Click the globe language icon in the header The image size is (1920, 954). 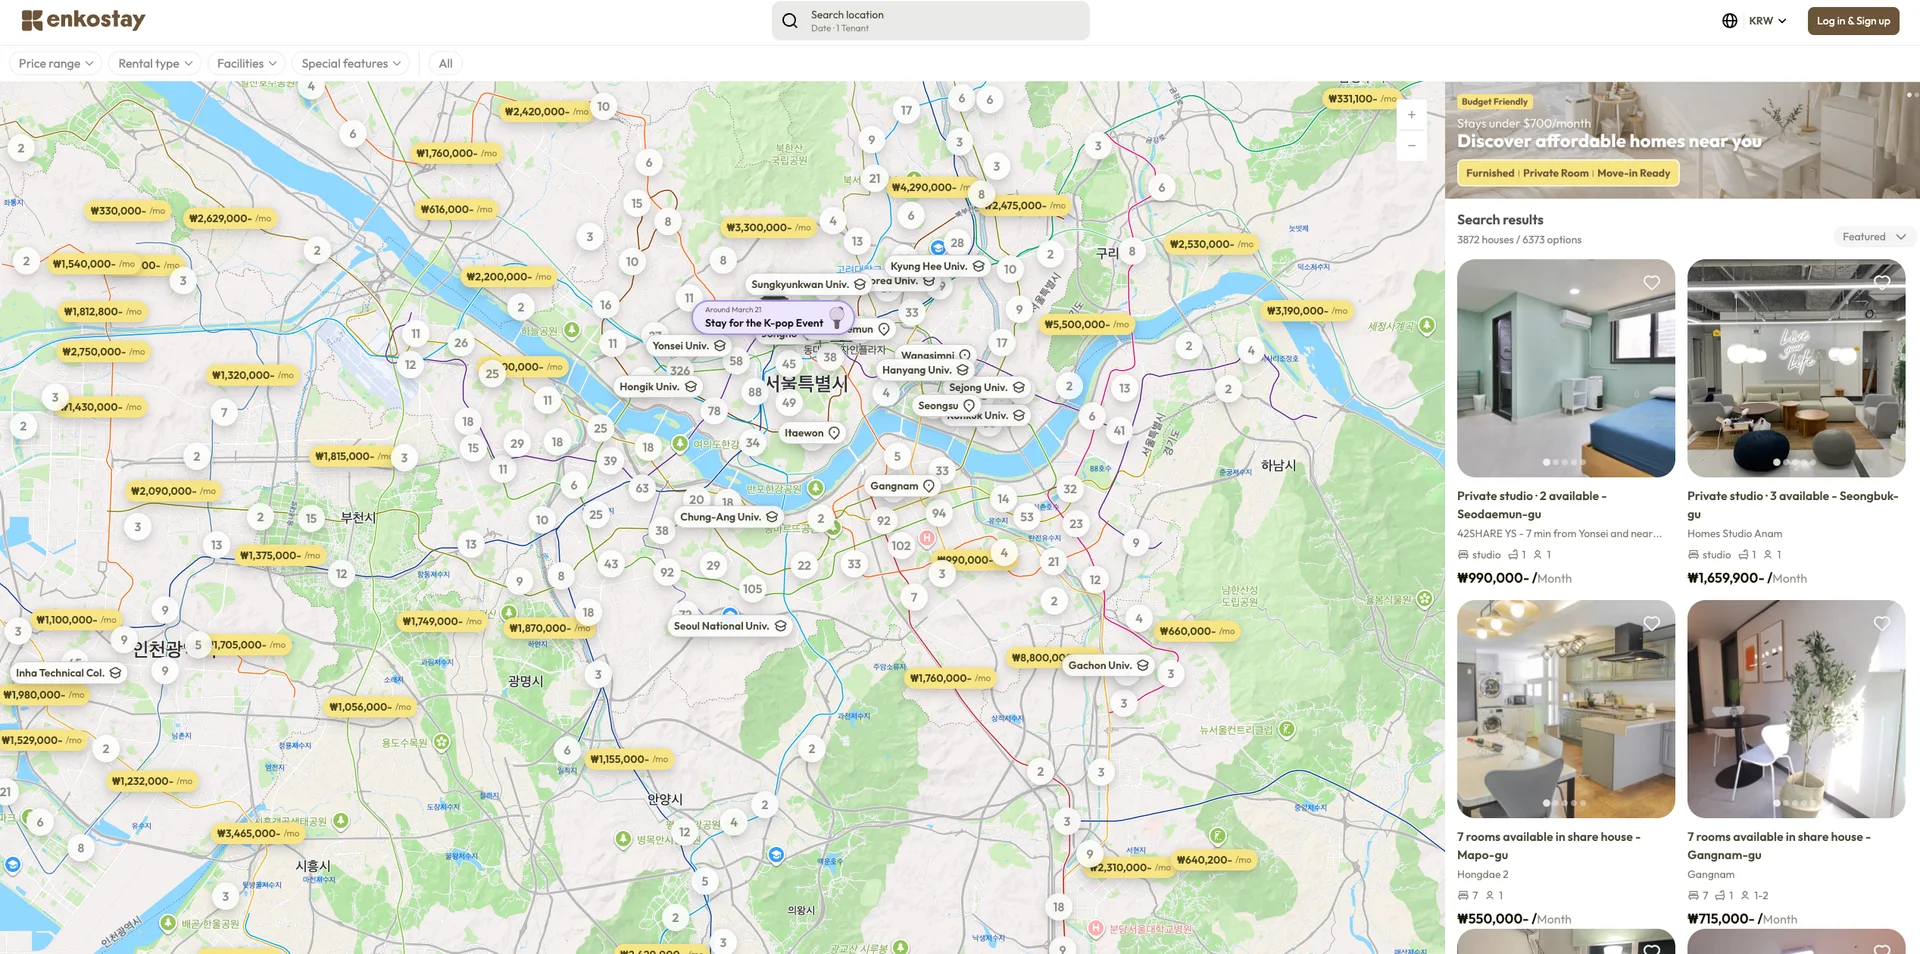point(1729,20)
